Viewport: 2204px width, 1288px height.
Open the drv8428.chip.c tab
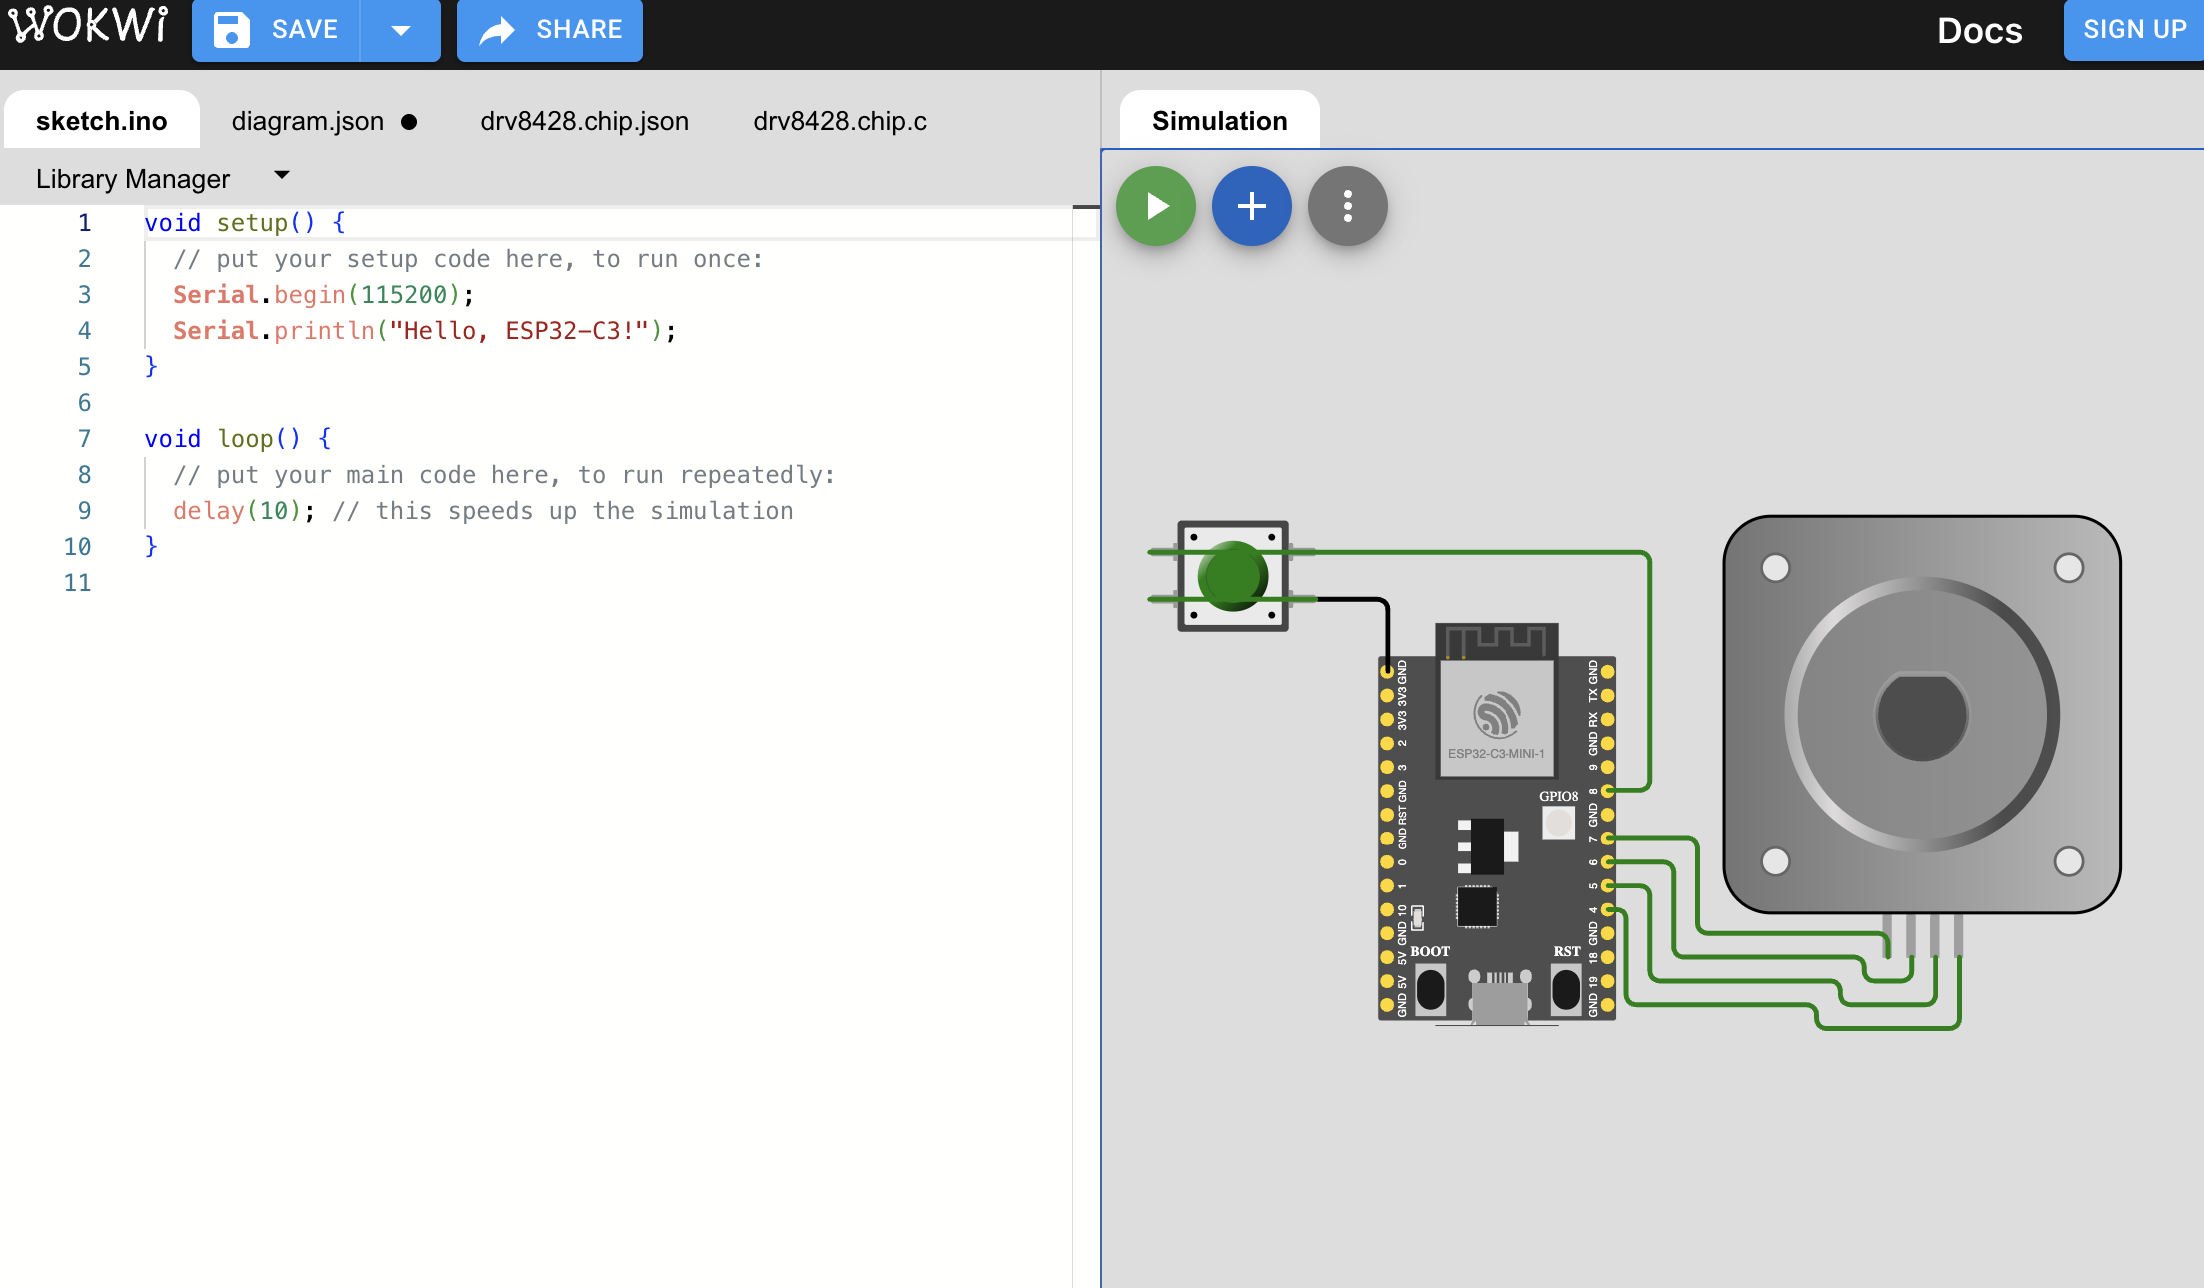[x=840, y=121]
